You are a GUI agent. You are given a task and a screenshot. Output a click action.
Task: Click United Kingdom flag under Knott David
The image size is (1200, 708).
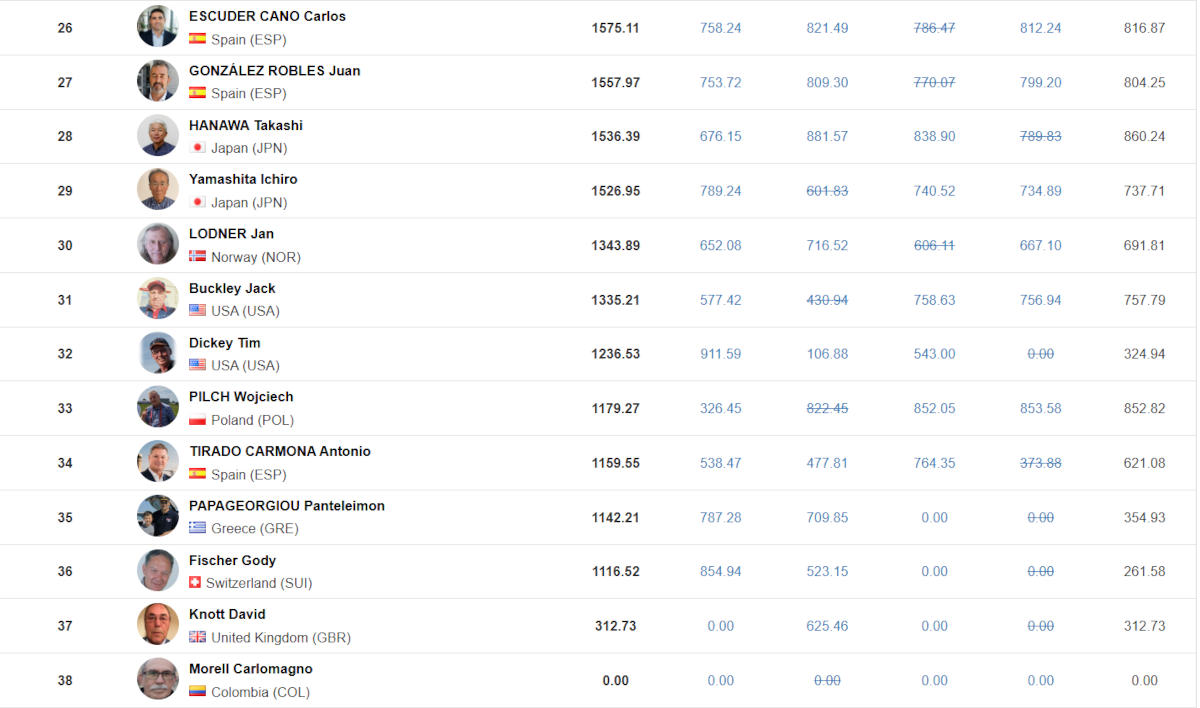click(x=197, y=637)
